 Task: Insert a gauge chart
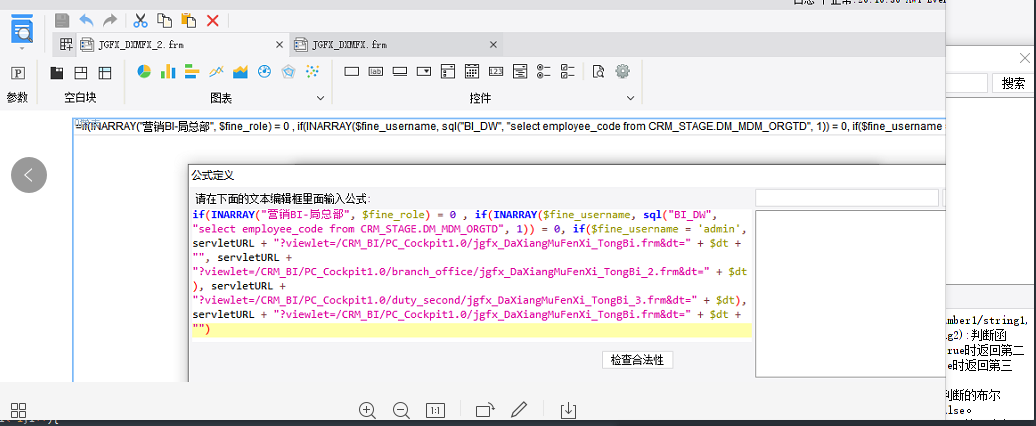pos(264,71)
